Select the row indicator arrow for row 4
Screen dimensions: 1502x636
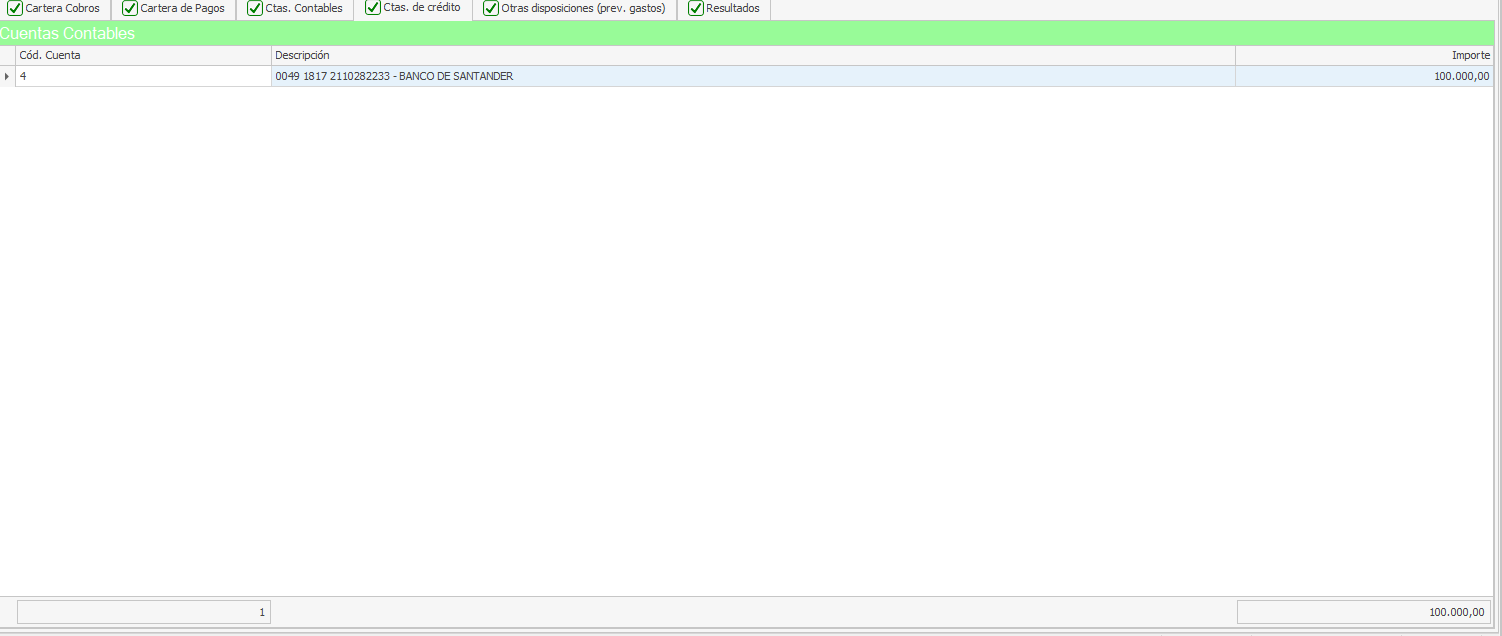[8, 76]
